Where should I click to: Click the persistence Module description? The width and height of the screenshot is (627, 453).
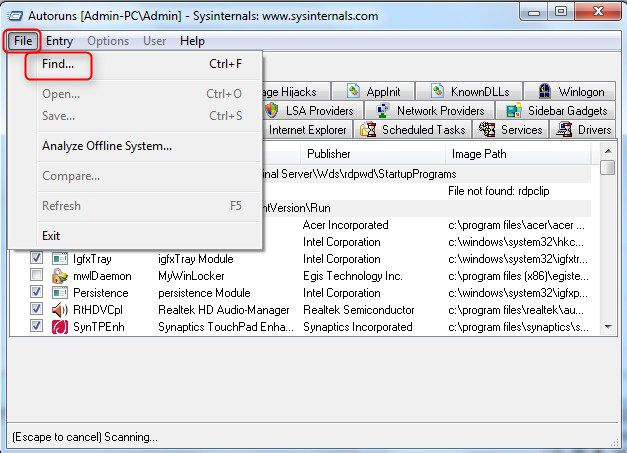click(x=204, y=293)
